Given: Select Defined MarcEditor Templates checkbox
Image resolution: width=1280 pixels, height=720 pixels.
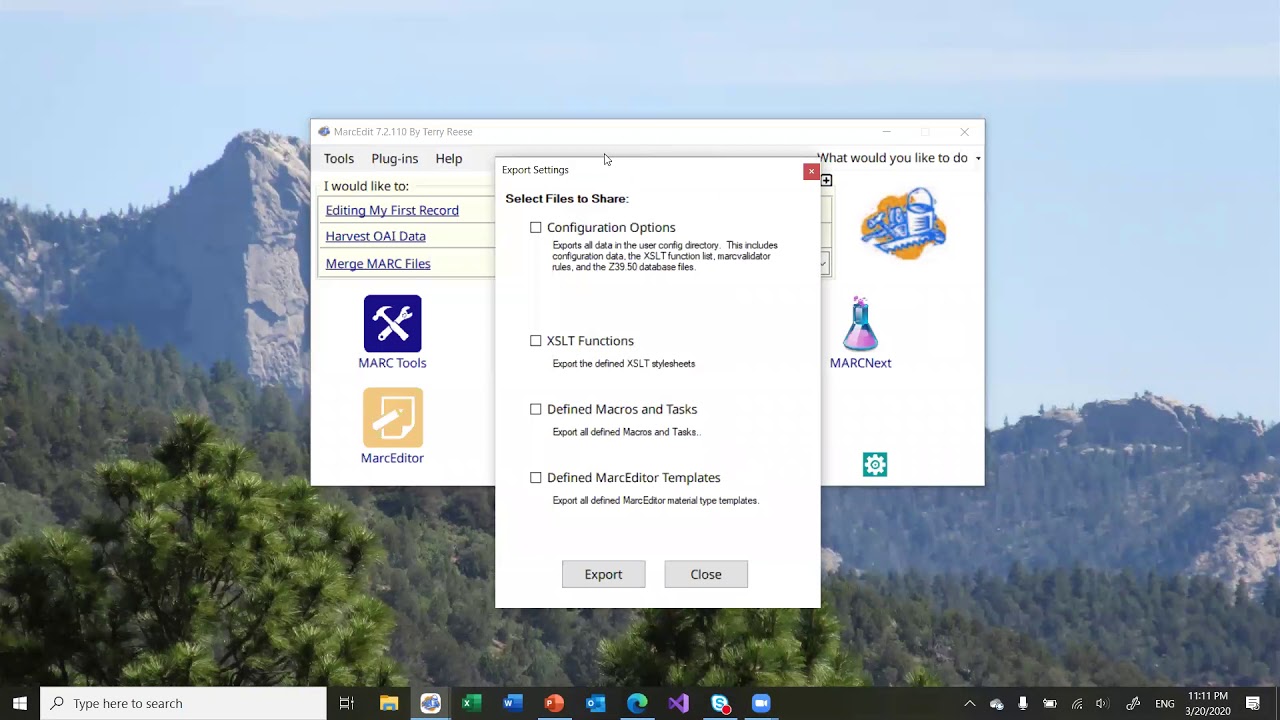Looking at the screenshot, I should tap(536, 478).
